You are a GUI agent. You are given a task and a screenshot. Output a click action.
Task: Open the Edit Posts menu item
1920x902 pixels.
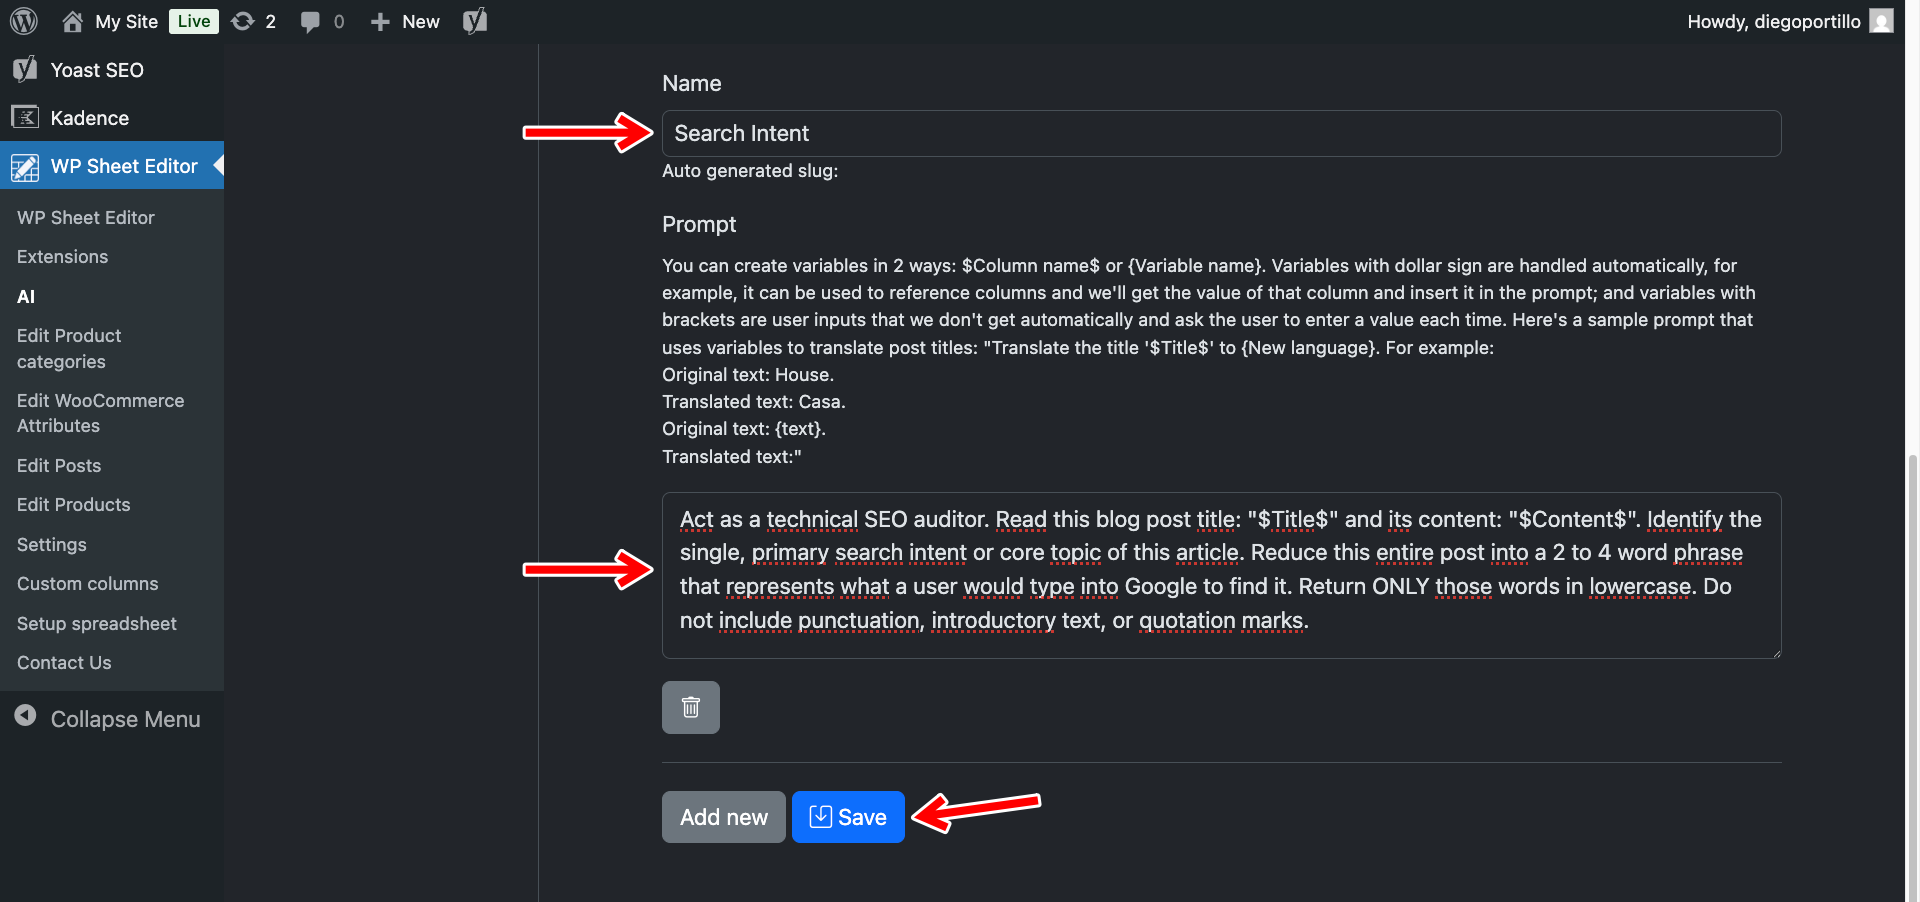point(58,465)
